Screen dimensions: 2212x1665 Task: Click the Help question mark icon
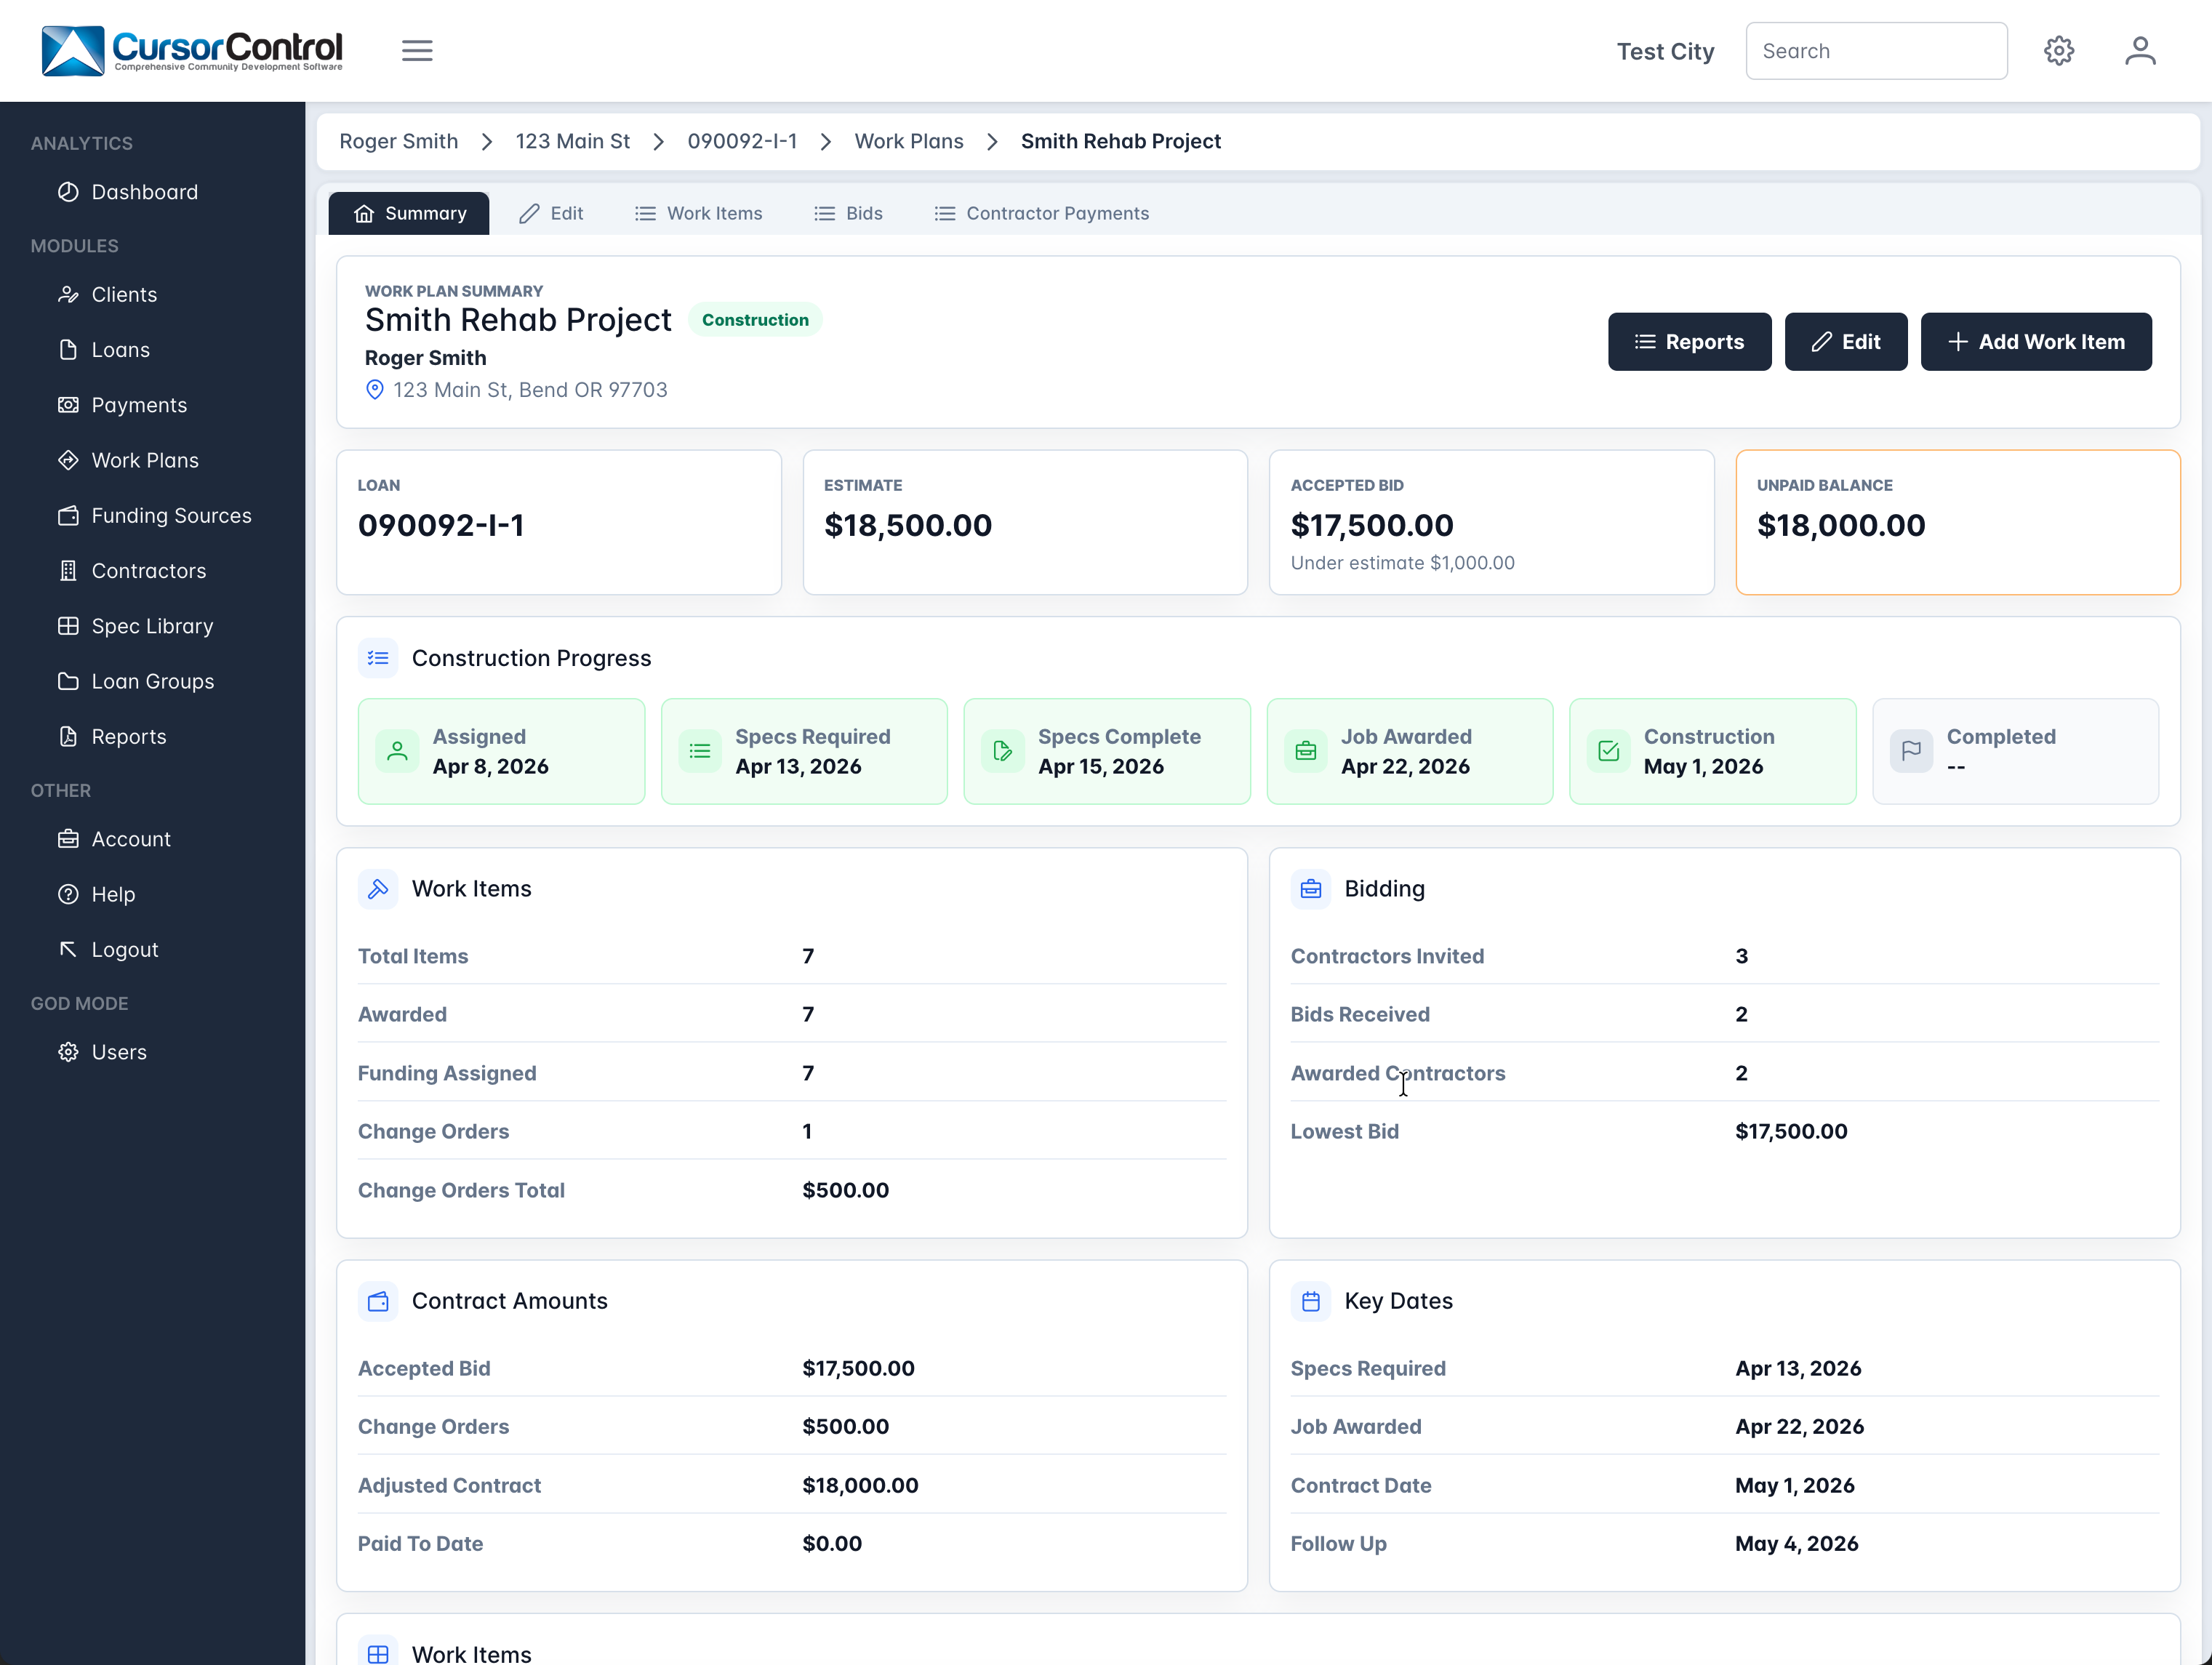click(68, 894)
